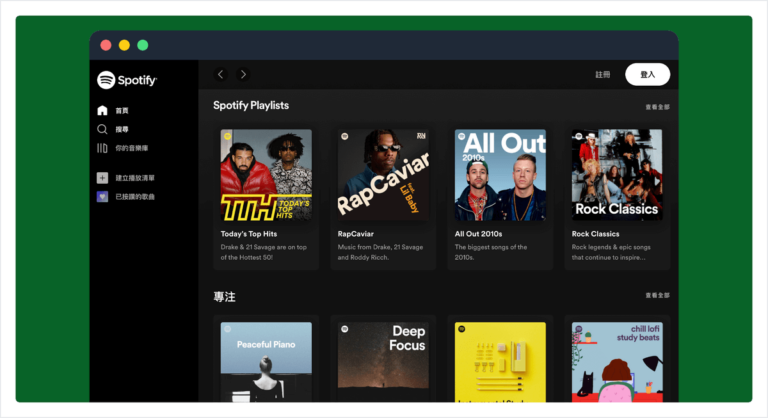The width and height of the screenshot is (768, 418).
Task: Choose 已按讚的歌曲 in the sidebar
Action: [x=135, y=197]
